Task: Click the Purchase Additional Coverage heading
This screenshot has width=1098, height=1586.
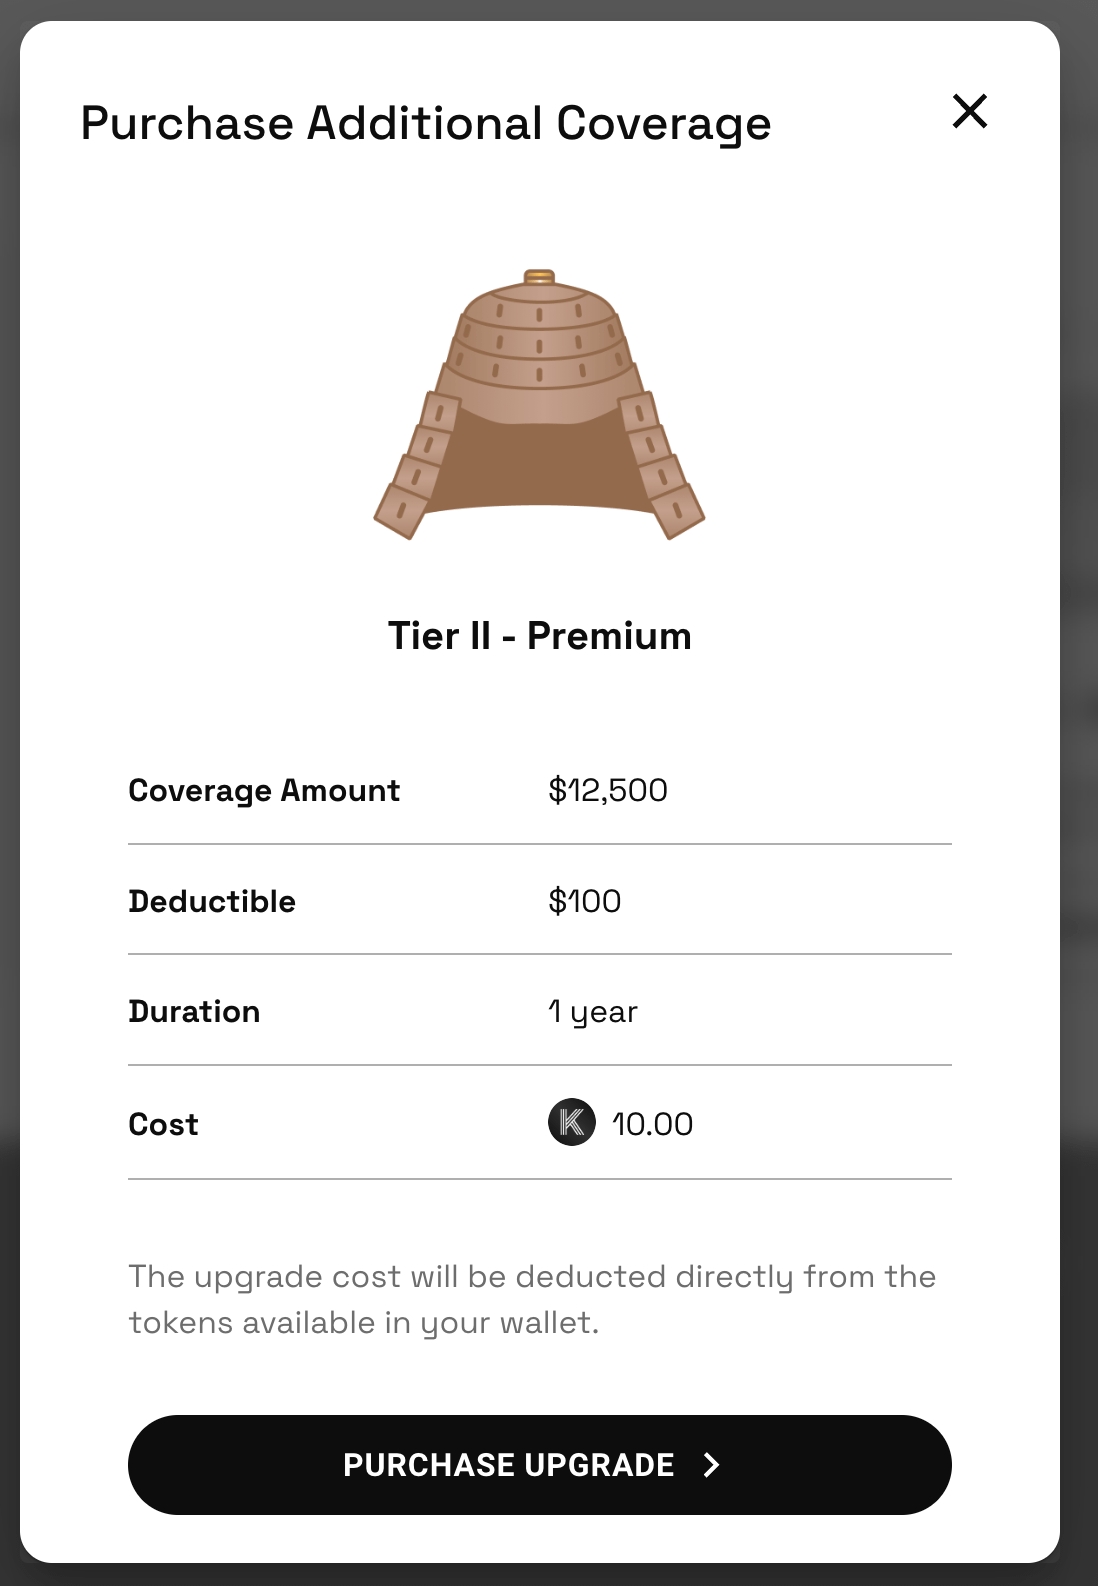Action: tap(425, 124)
